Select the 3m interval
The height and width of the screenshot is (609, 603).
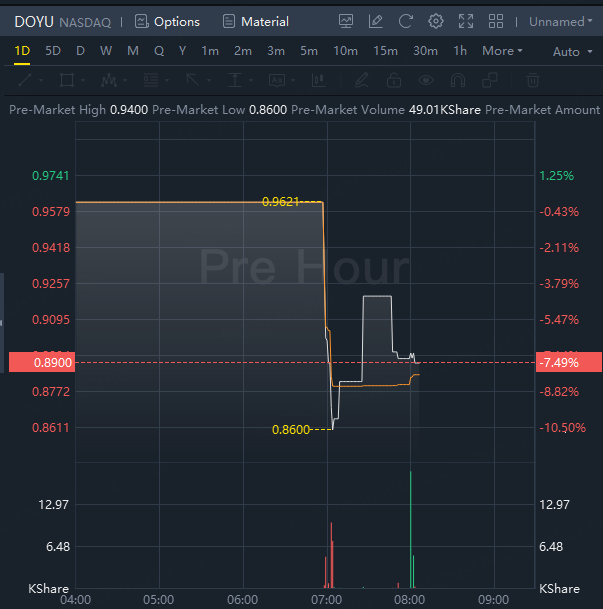tap(276, 51)
